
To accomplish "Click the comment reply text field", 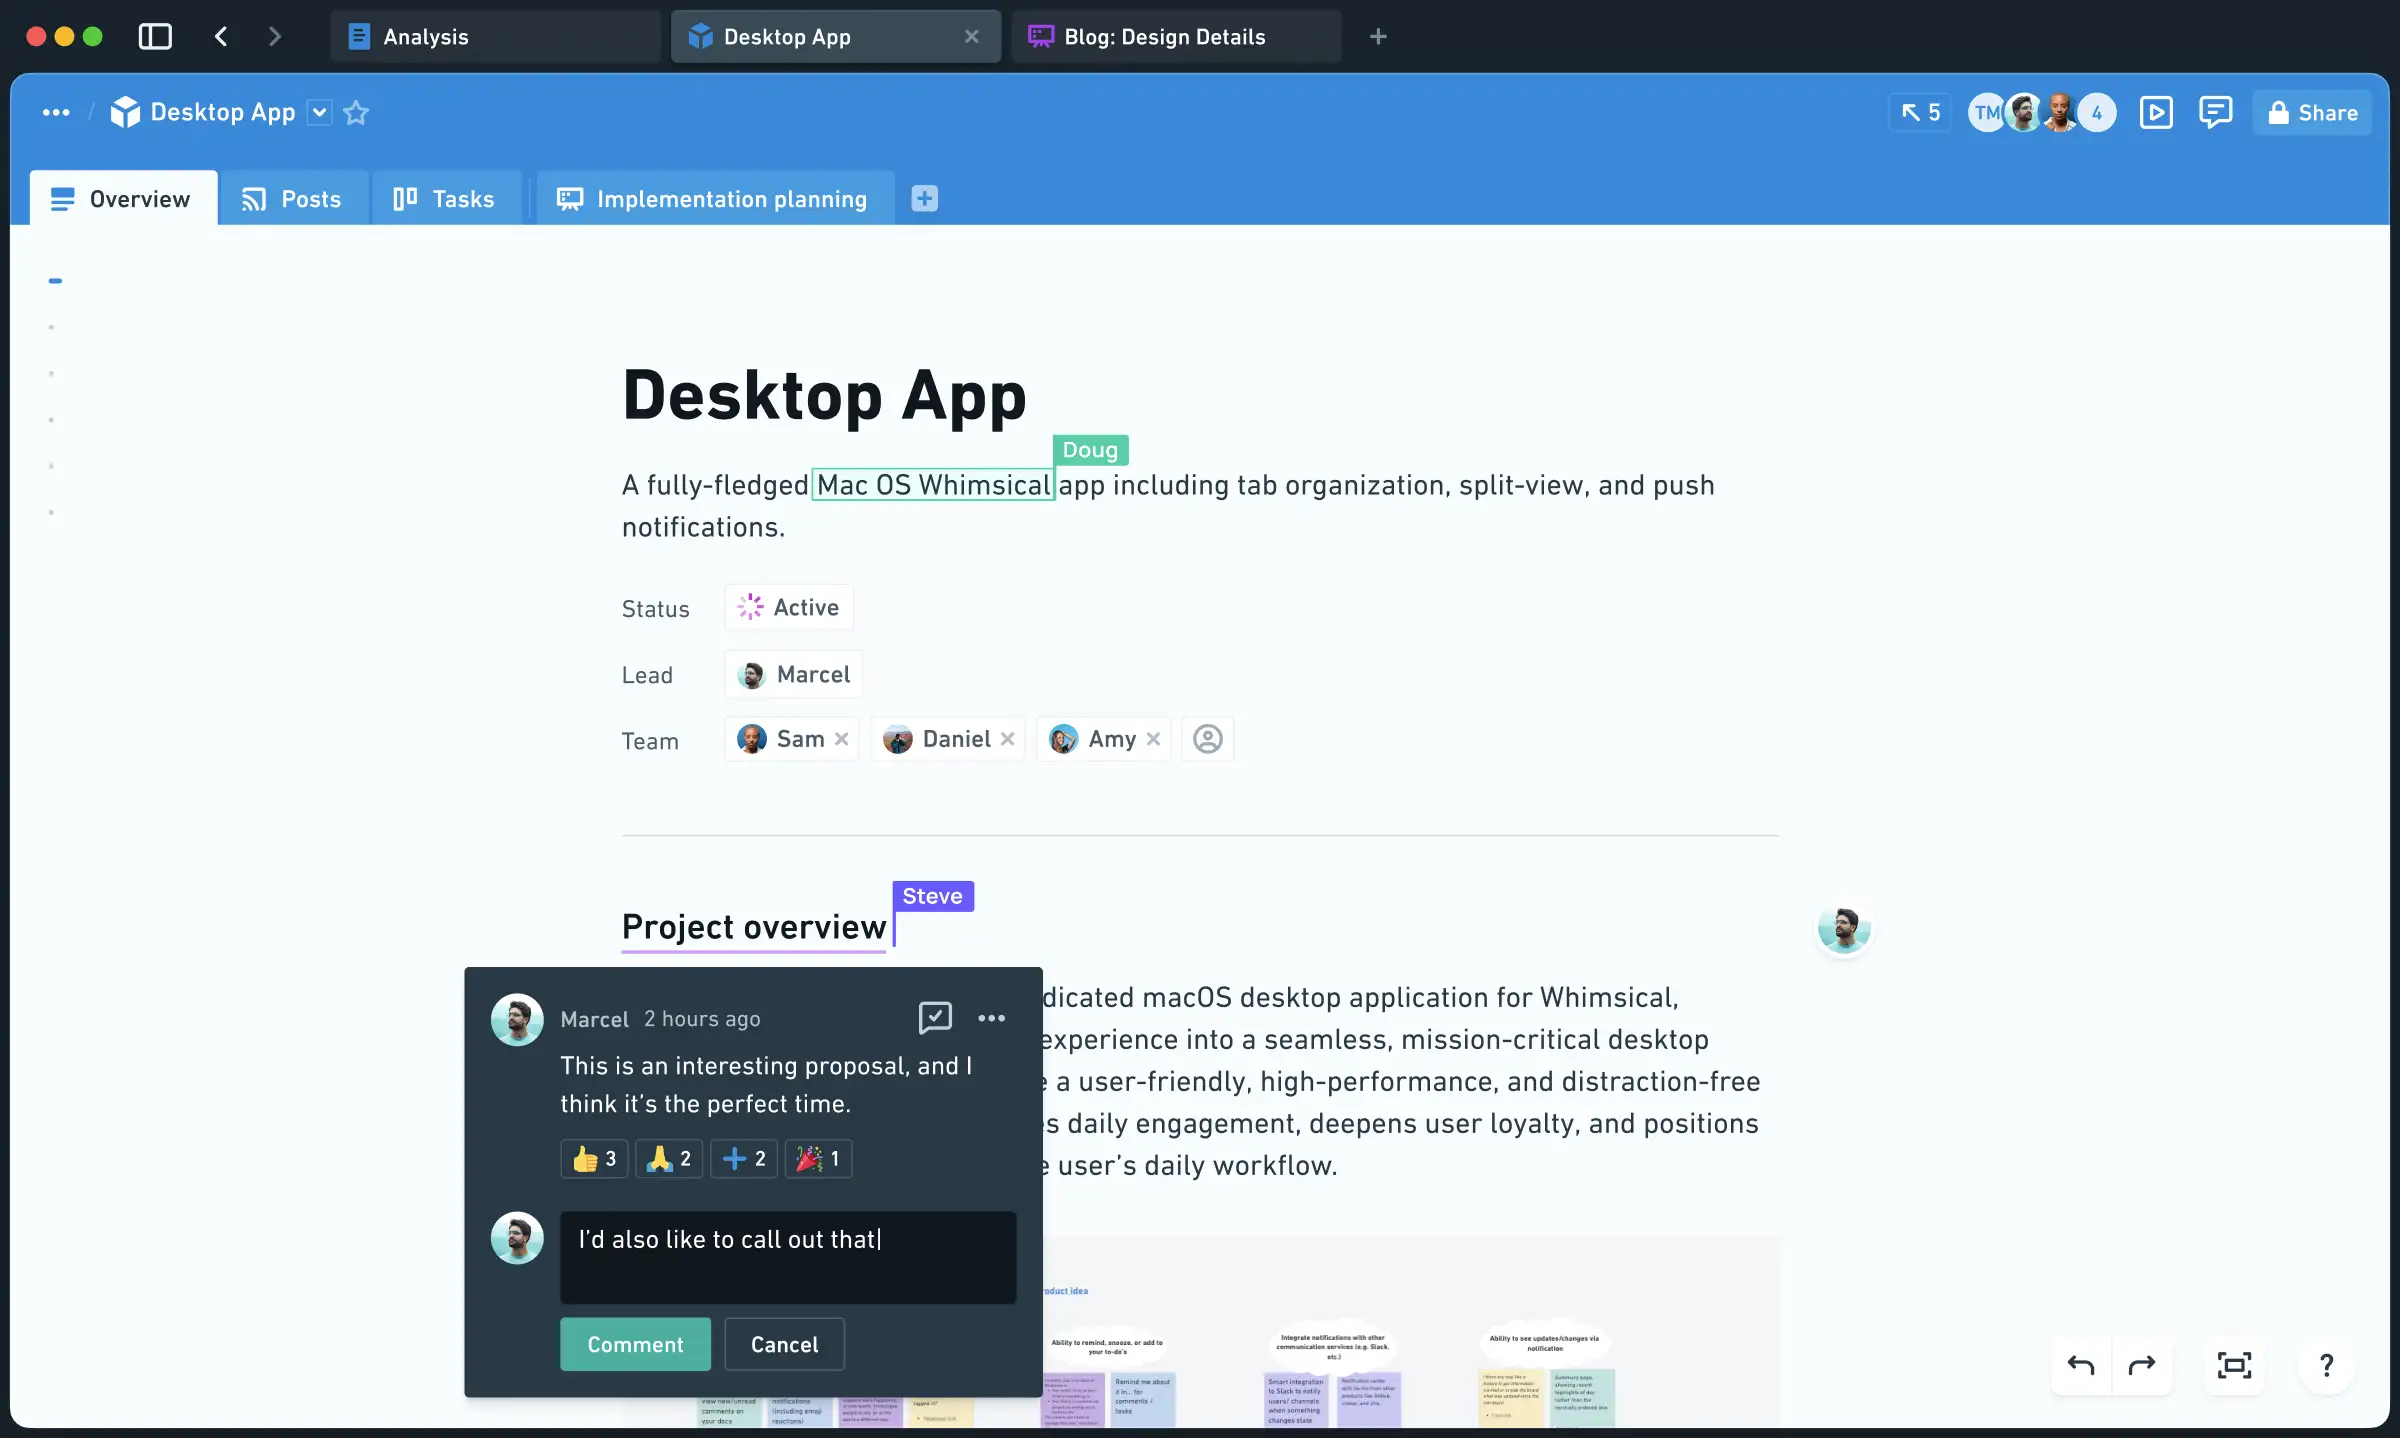I will click(x=788, y=1258).
